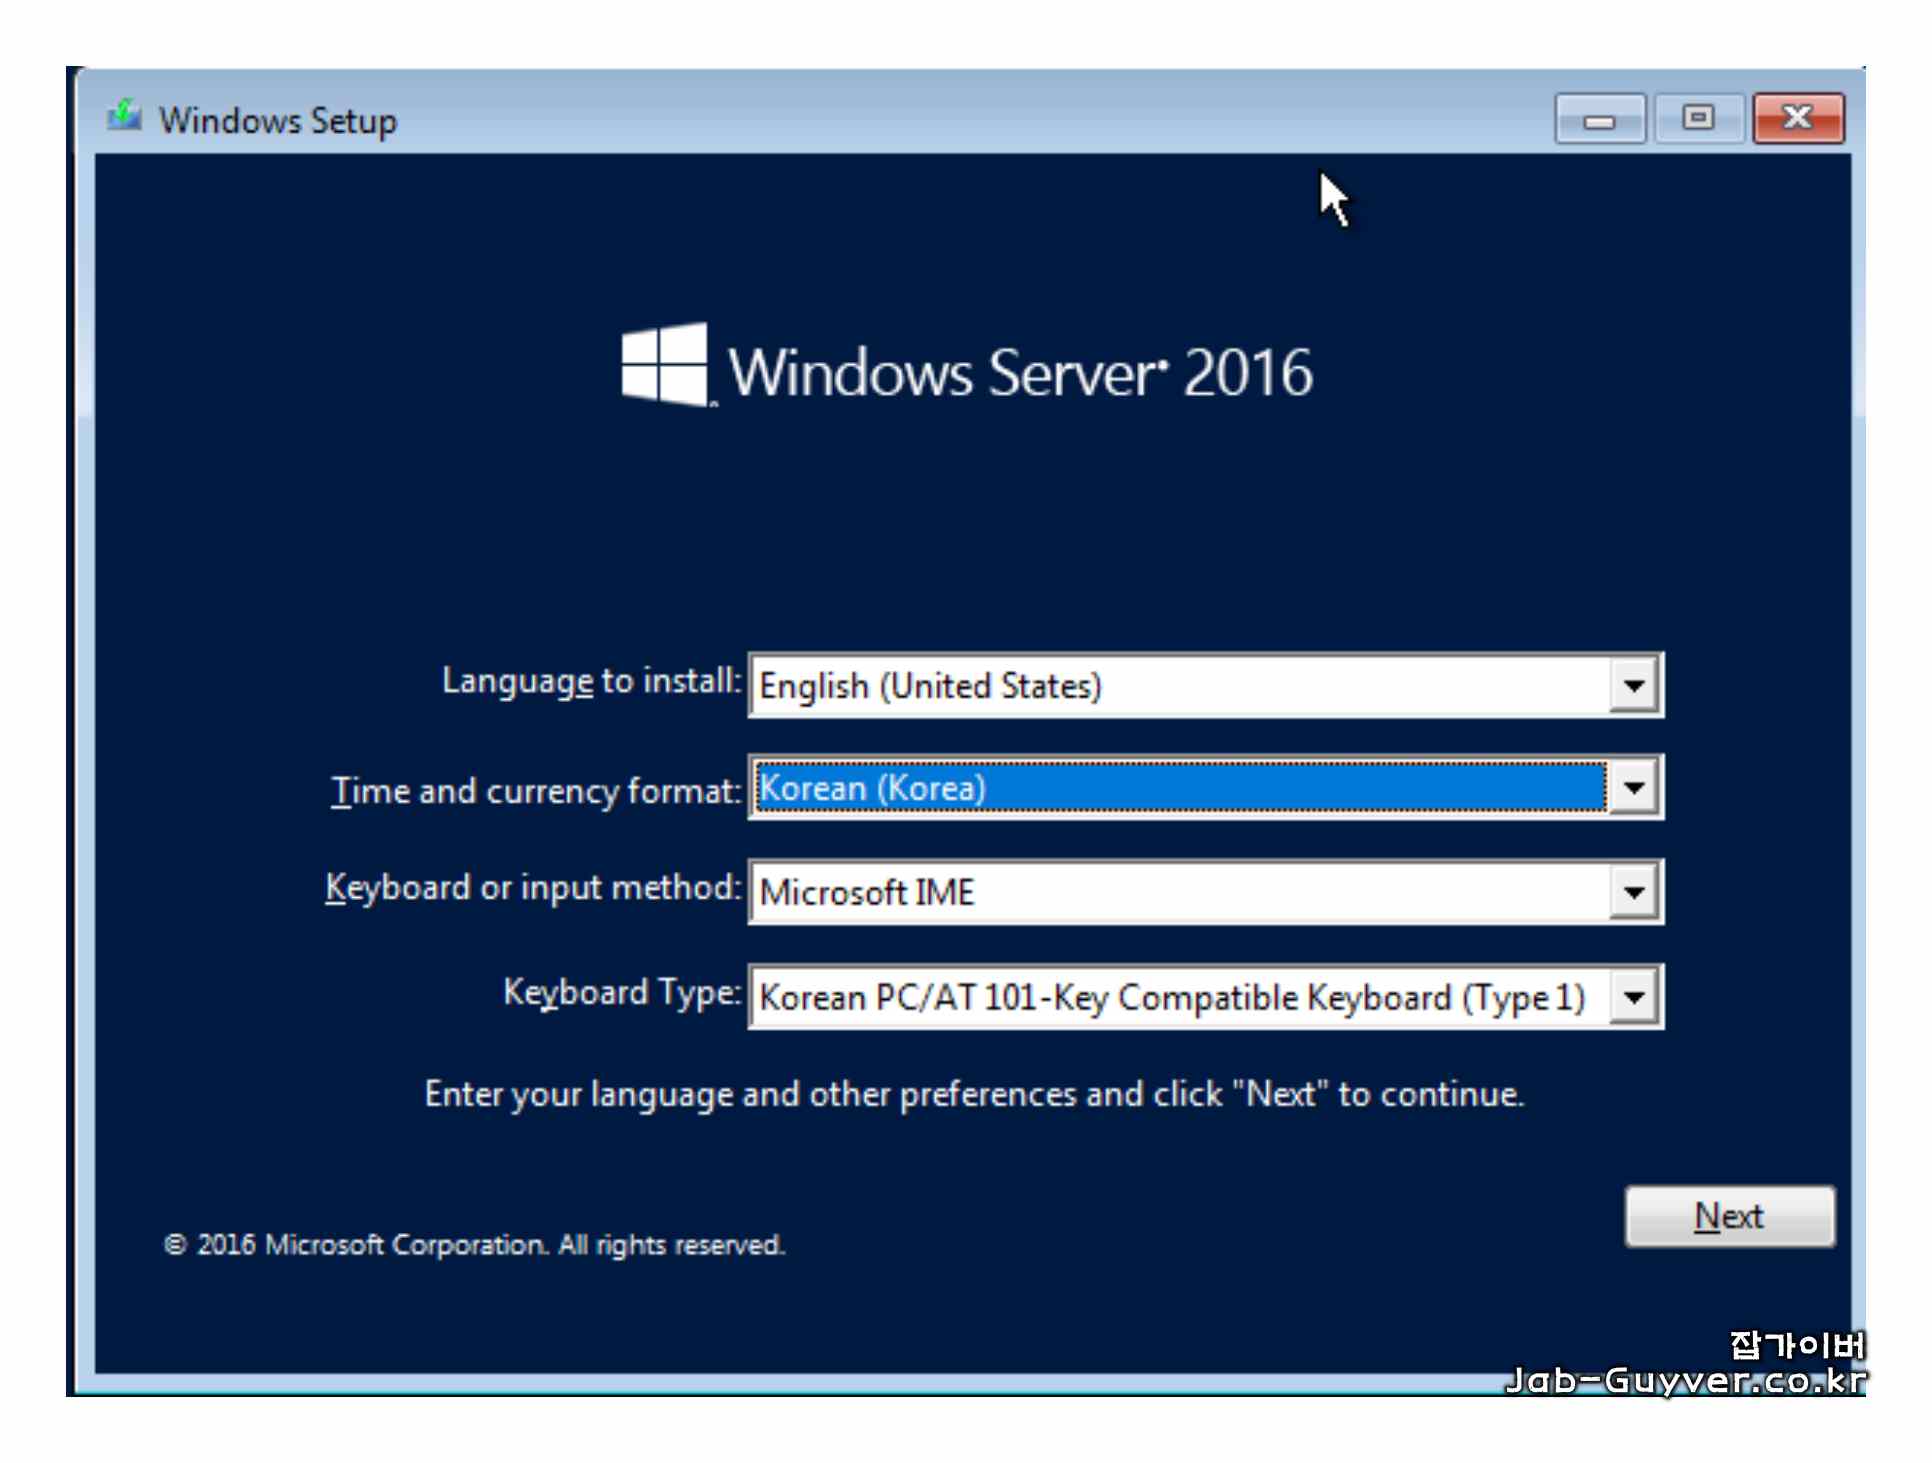Click the Language to install label
Screen dimensions: 1932x1463
point(591,681)
